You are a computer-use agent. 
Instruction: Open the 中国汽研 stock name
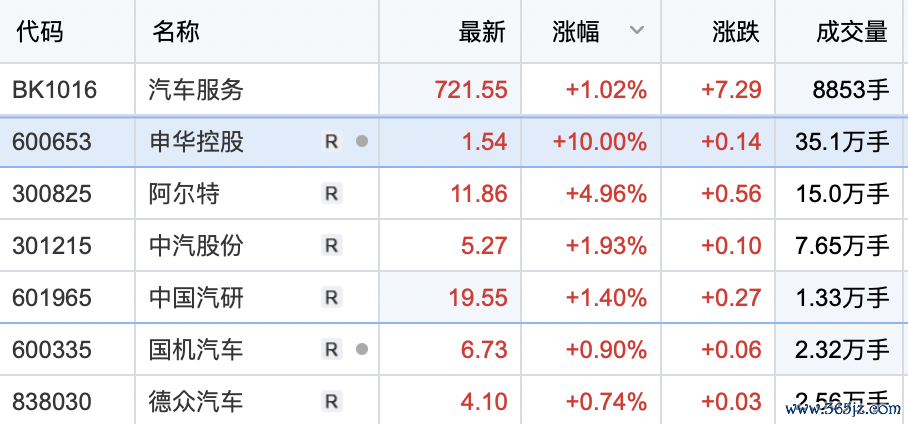click(x=196, y=298)
